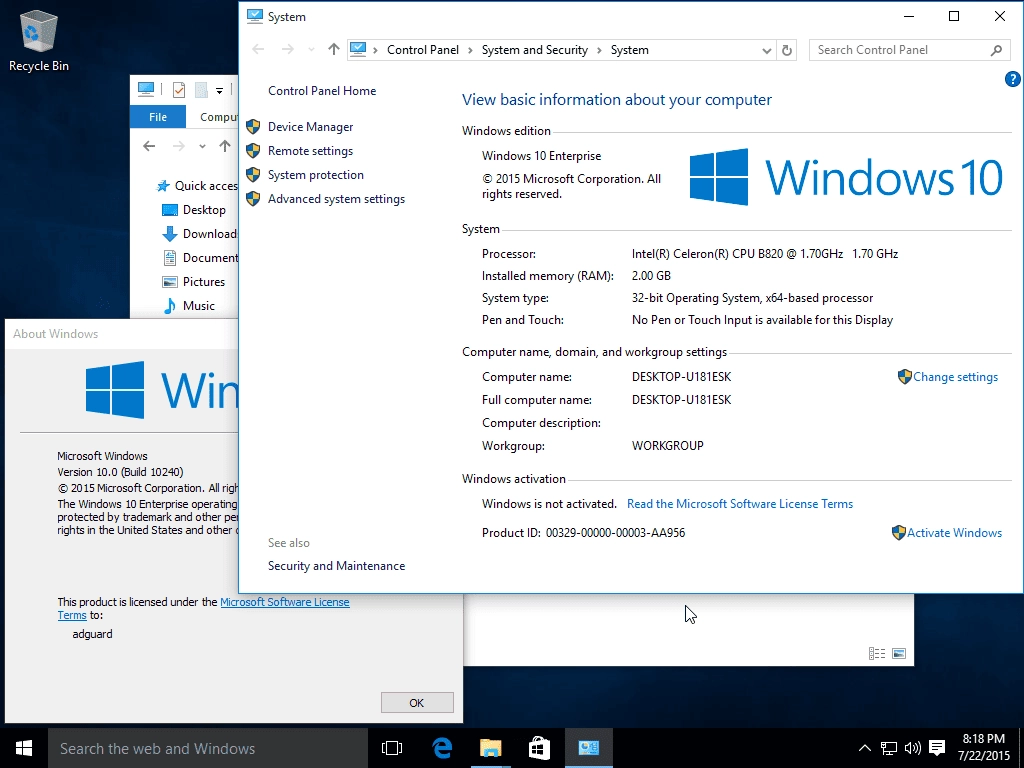This screenshot has height=768, width=1024.
Task: Select Downloads in Explorer navigation pane
Action: click(x=199, y=234)
